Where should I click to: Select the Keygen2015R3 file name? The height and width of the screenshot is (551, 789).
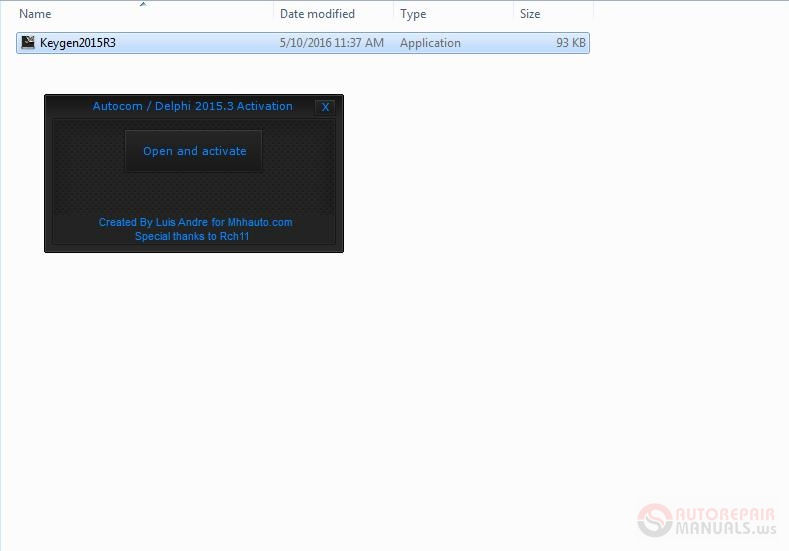point(77,43)
